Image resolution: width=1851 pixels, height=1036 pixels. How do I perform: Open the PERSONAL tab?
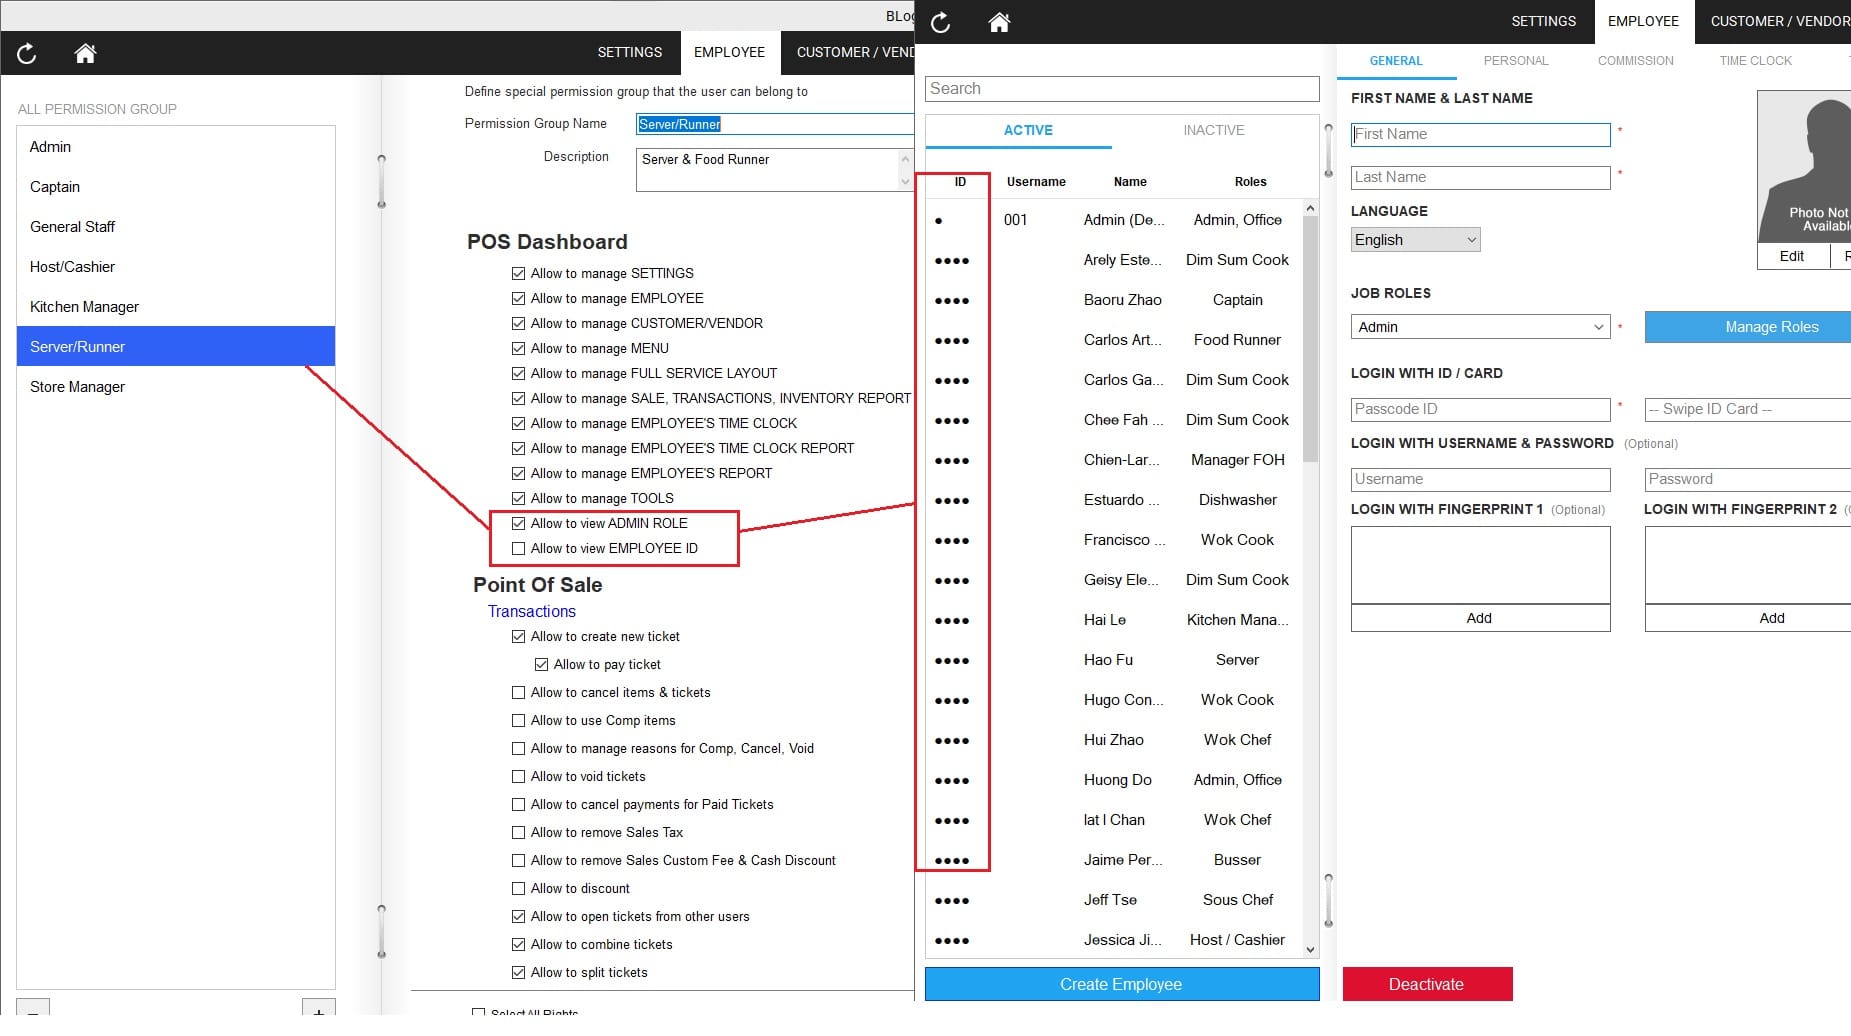pos(1515,61)
